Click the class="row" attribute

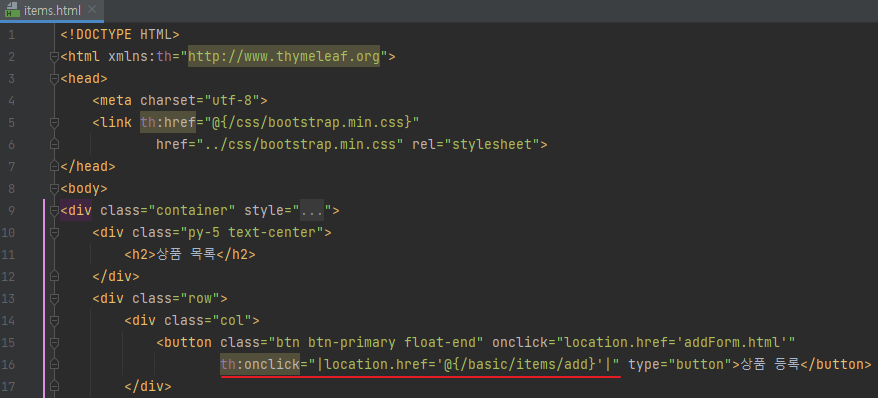(x=176, y=298)
